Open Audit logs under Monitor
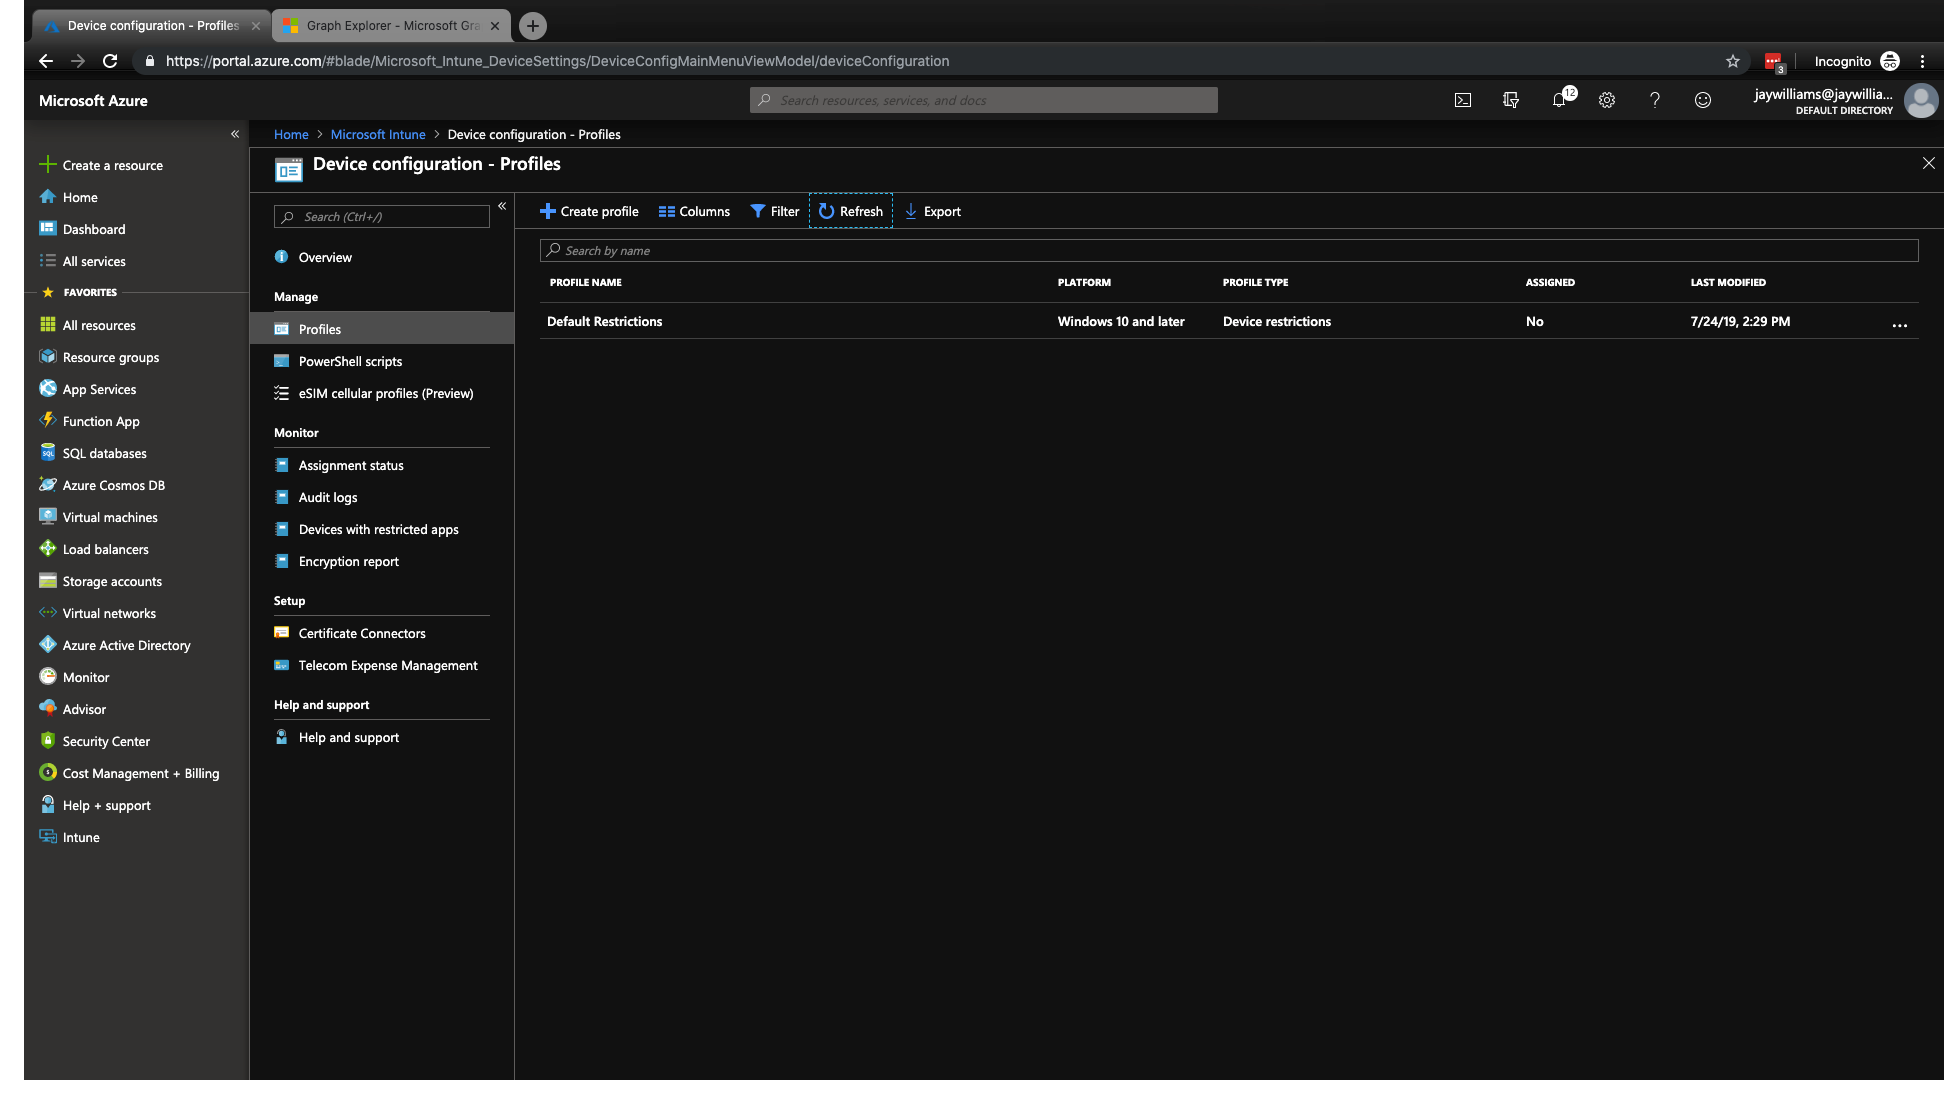The image size is (1944, 1108). coord(326,497)
